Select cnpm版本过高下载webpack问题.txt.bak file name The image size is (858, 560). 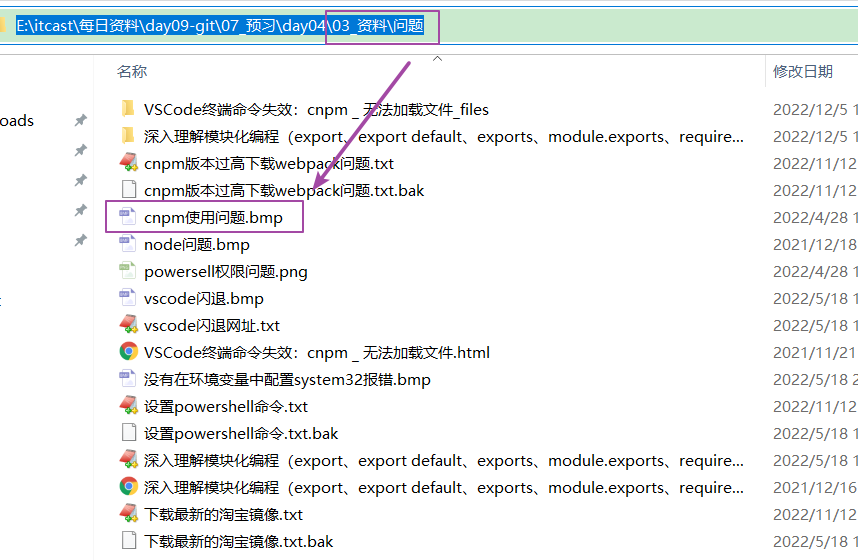click(x=284, y=190)
